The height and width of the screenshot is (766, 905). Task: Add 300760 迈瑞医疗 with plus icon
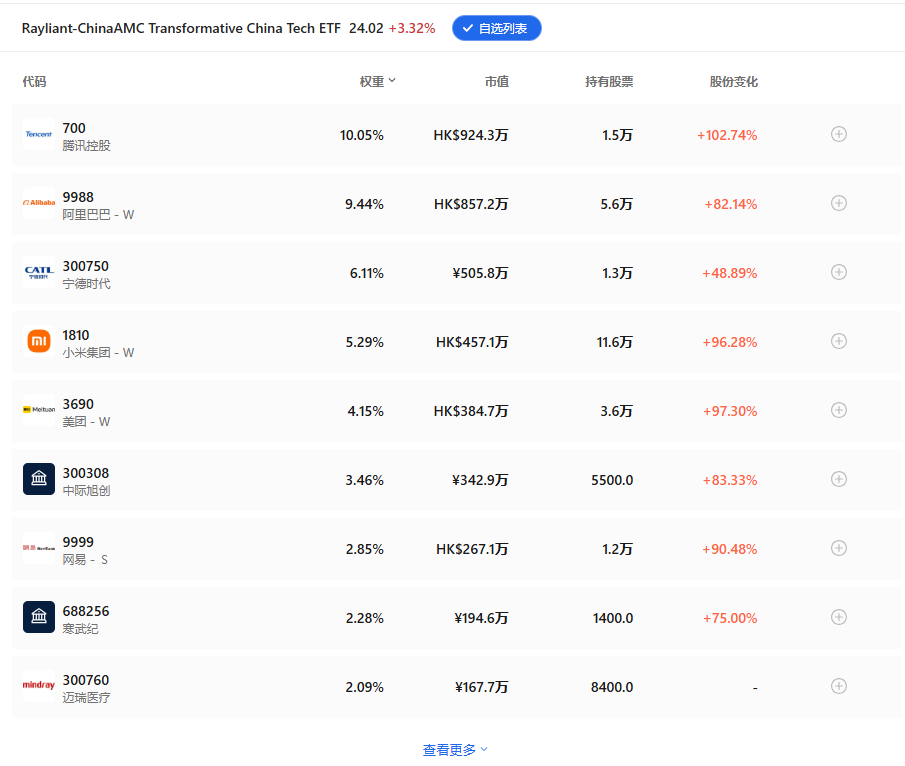point(839,686)
